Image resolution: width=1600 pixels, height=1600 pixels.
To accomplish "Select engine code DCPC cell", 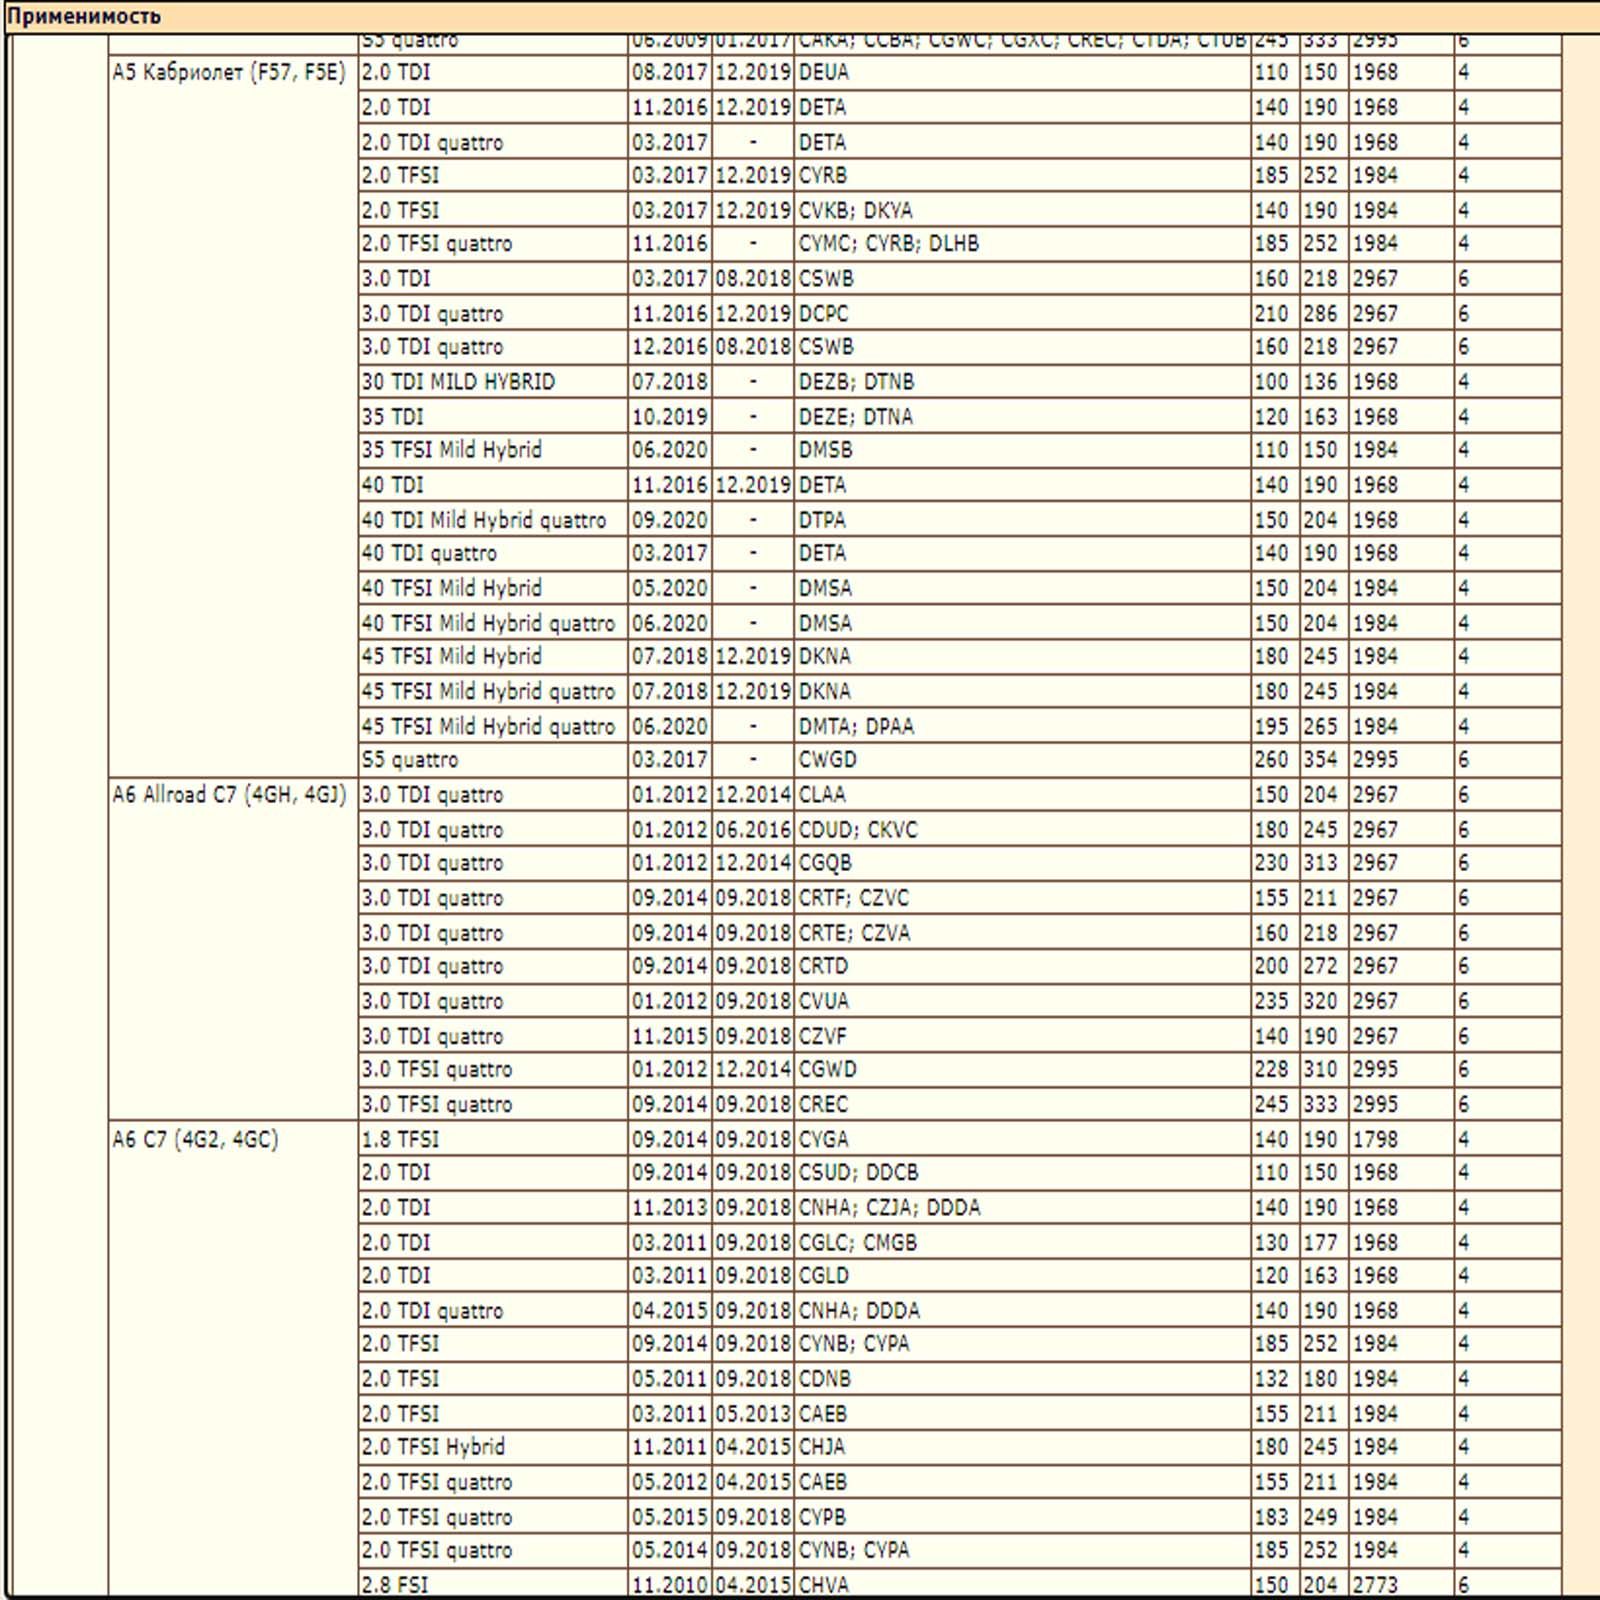I will (823, 314).
